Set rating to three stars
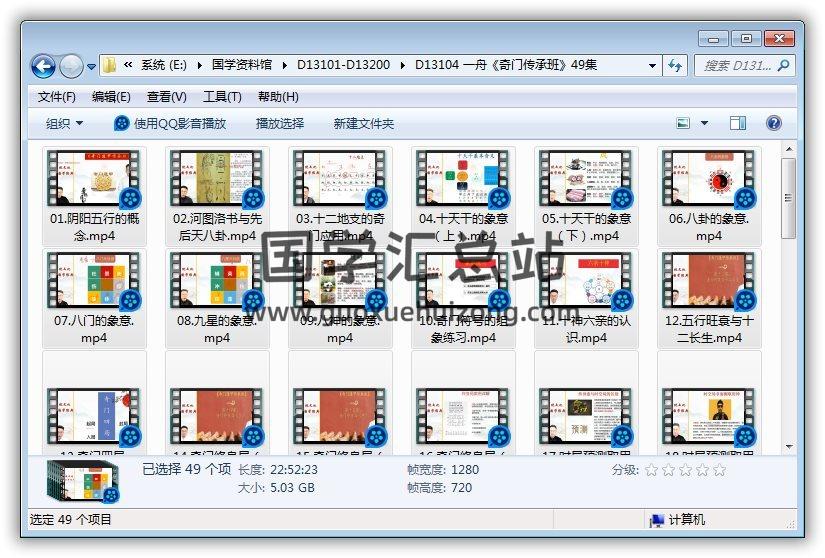The width and height of the screenshot is (825, 558). tap(686, 470)
